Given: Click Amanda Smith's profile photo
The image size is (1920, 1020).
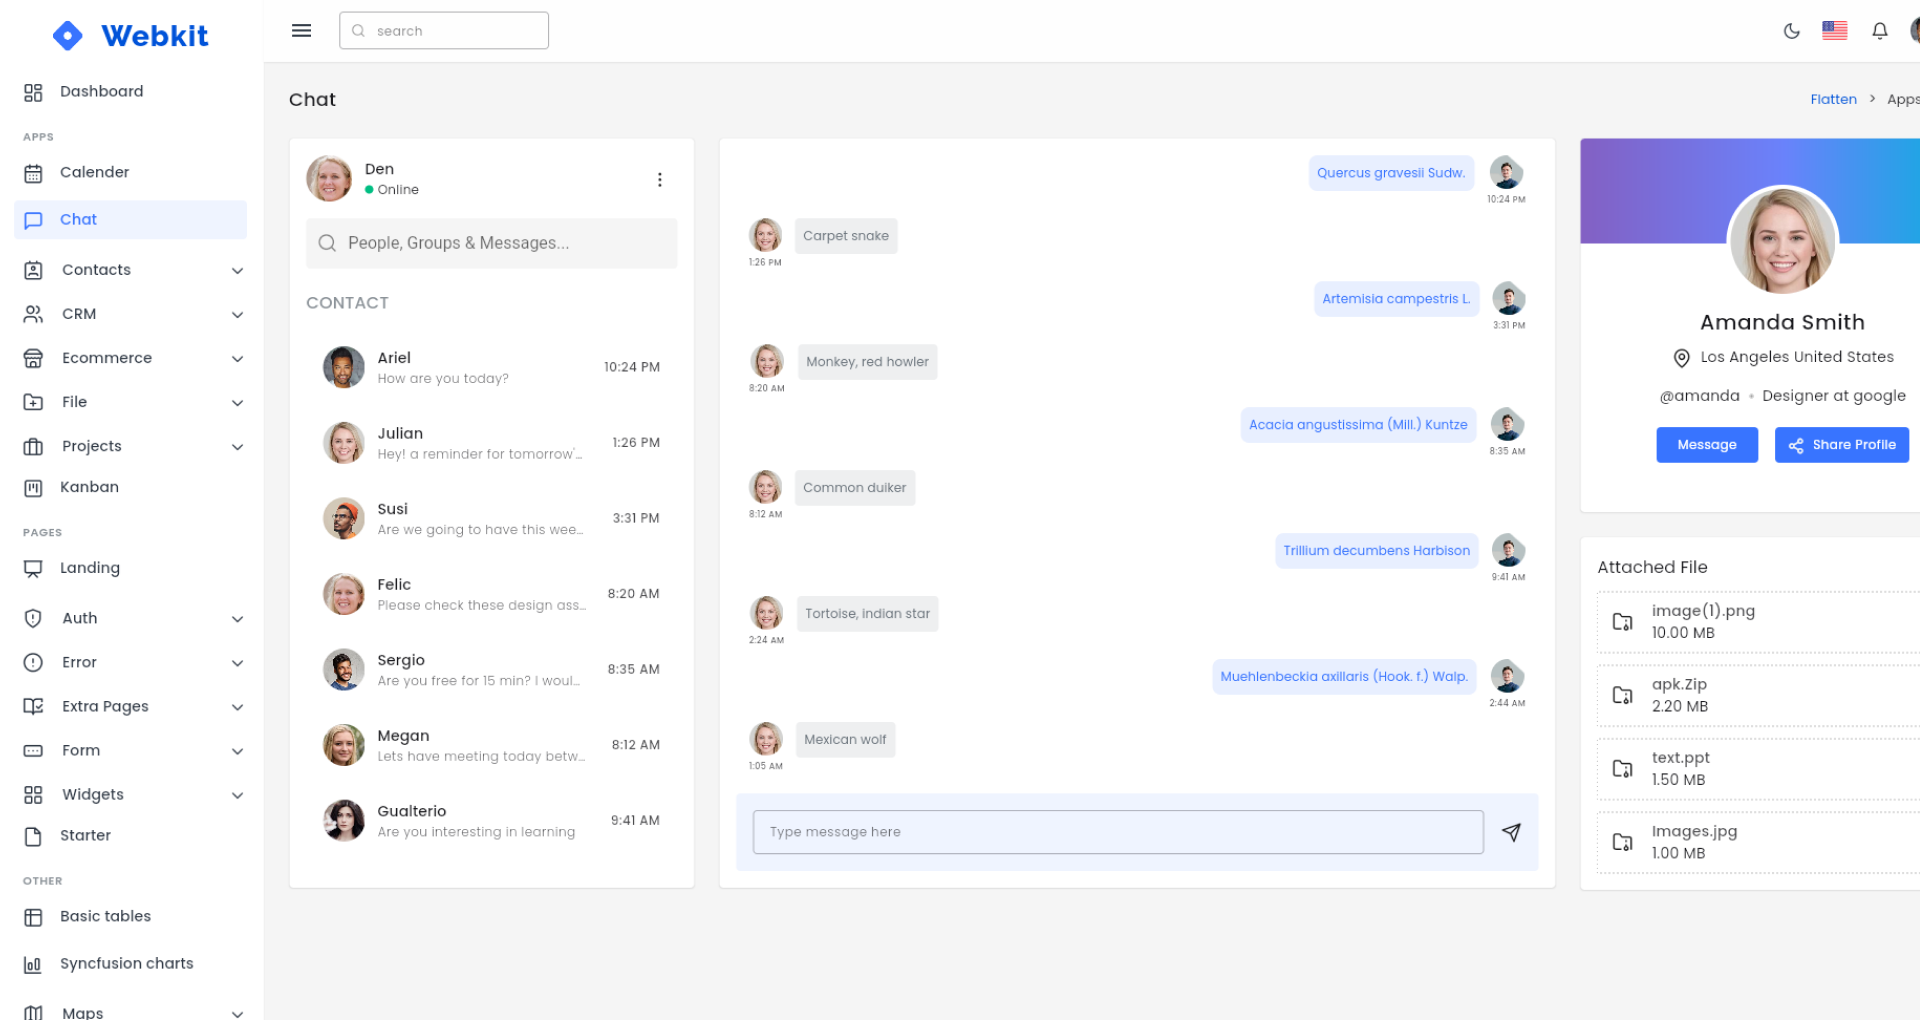Looking at the screenshot, I should (x=1782, y=240).
